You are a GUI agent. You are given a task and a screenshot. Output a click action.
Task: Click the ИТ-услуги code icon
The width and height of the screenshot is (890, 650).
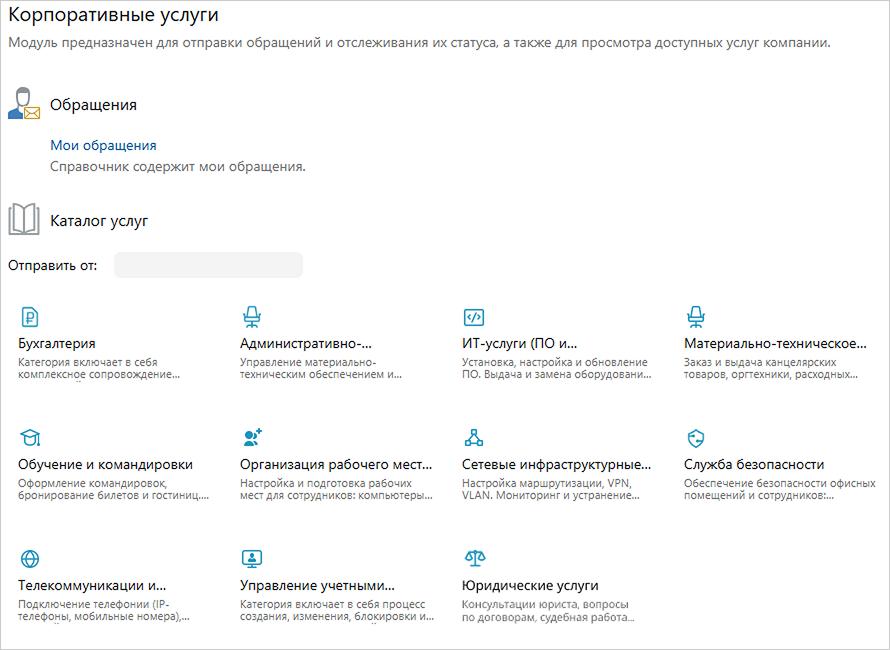pyautogui.click(x=474, y=318)
